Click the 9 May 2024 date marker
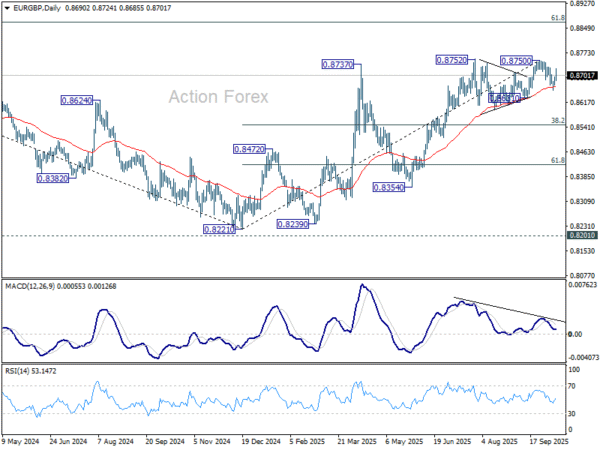 click(x=21, y=439)
